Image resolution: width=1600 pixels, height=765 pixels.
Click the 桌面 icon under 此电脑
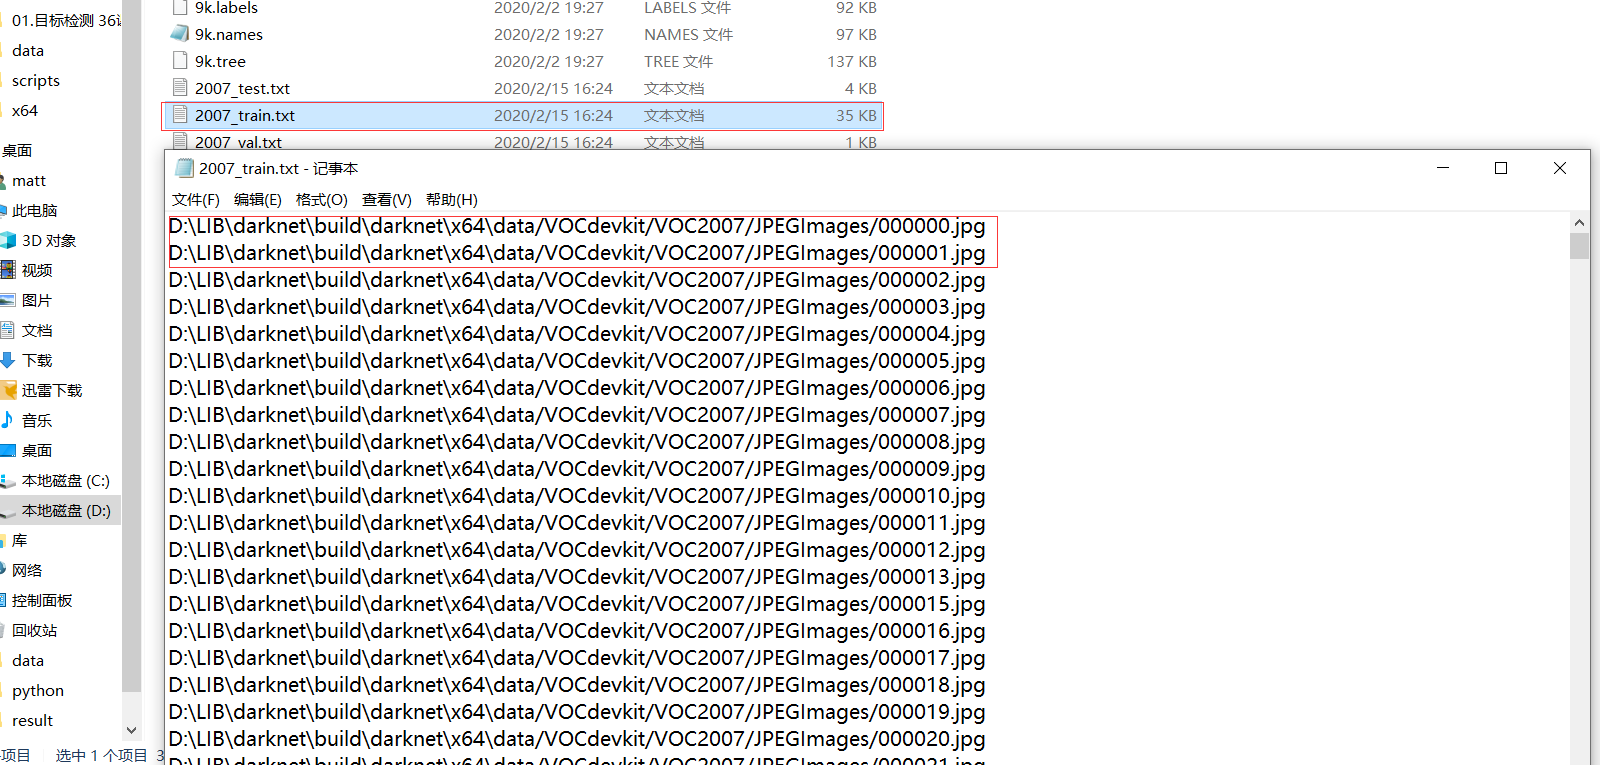pyautogui.click(x=8, y=450)
